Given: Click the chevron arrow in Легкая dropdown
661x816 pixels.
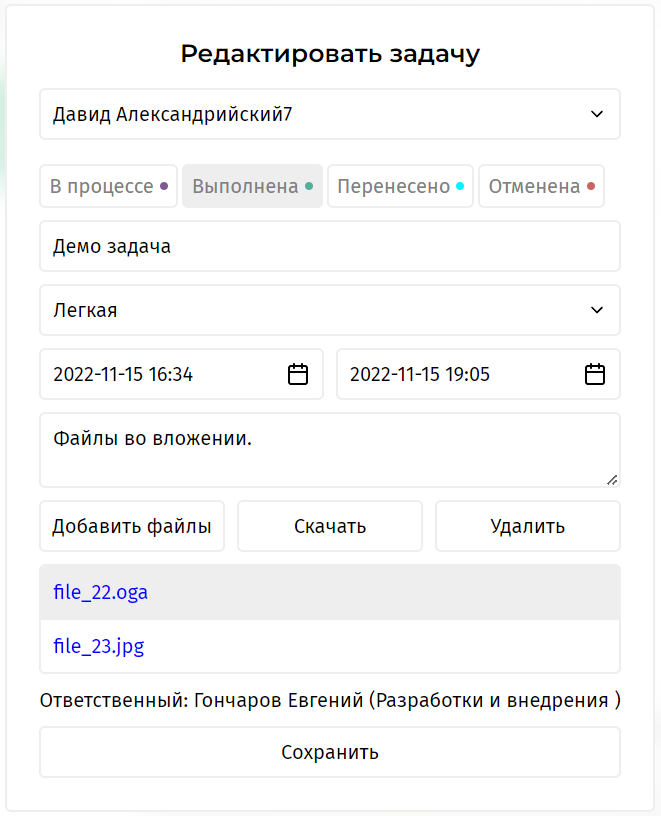Looking at the screenshot, I should pyautogui.click(x=597, y=310).
